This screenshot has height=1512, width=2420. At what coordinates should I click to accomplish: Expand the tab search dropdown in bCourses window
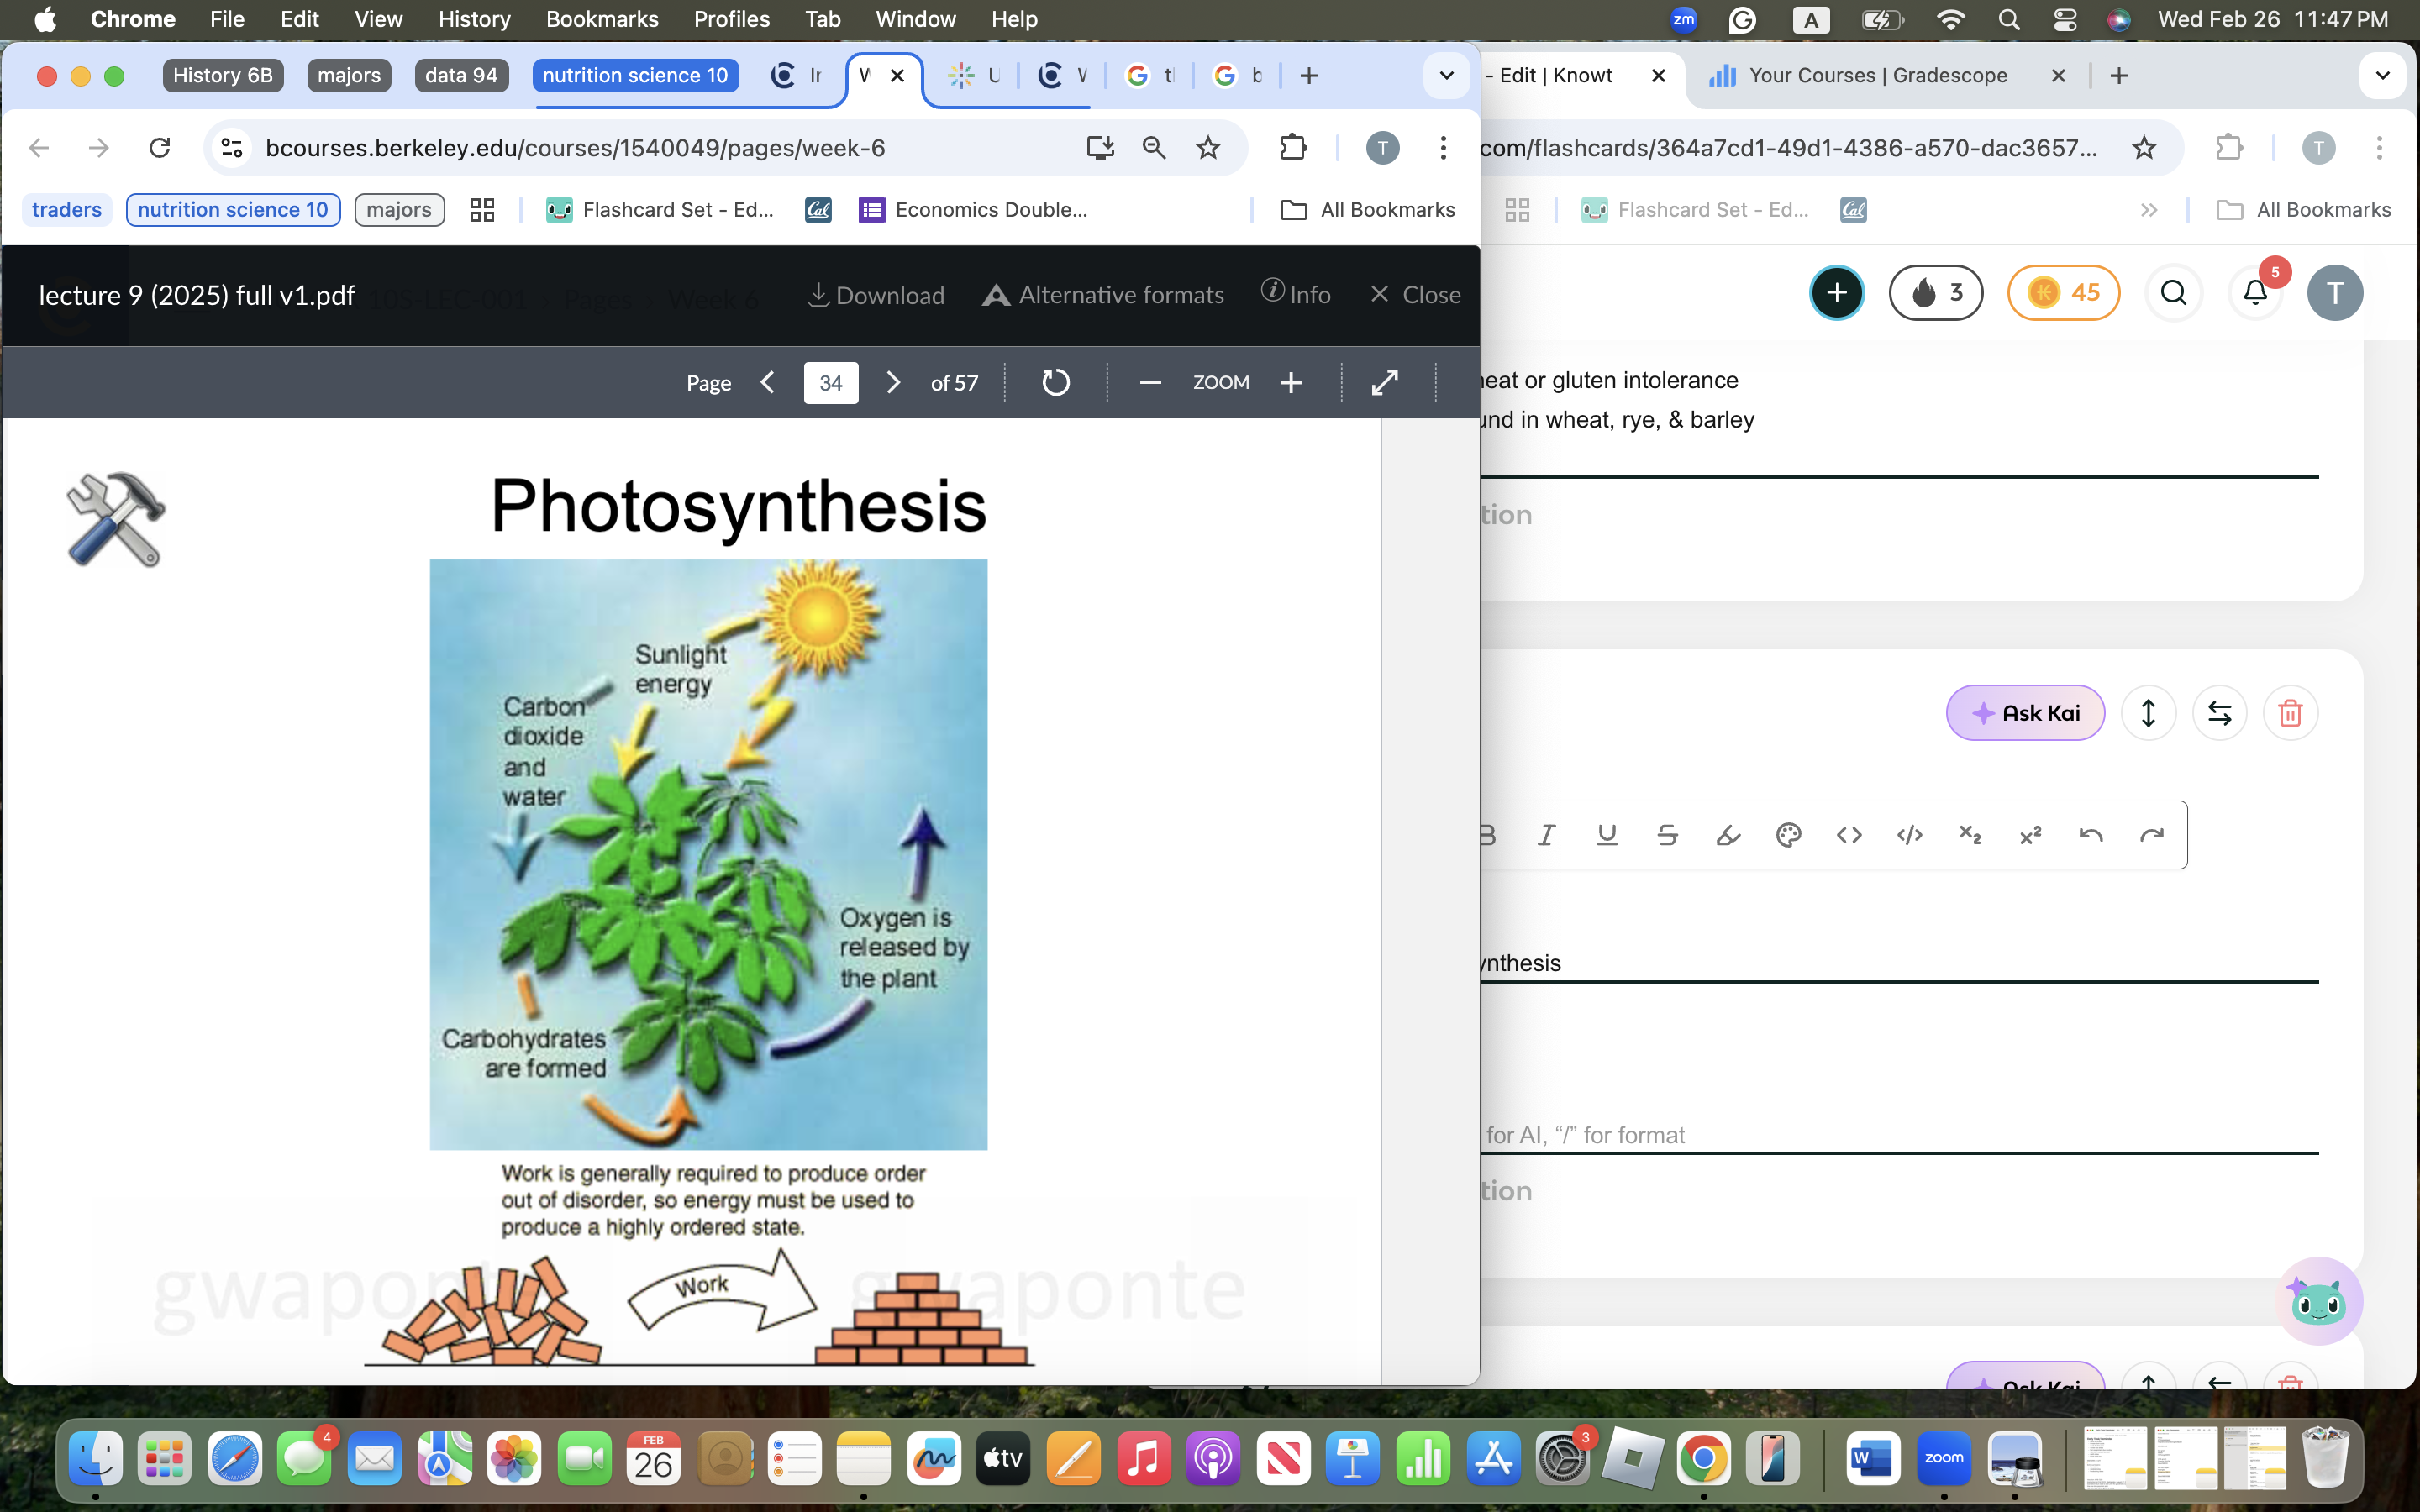coord(1446,75)
